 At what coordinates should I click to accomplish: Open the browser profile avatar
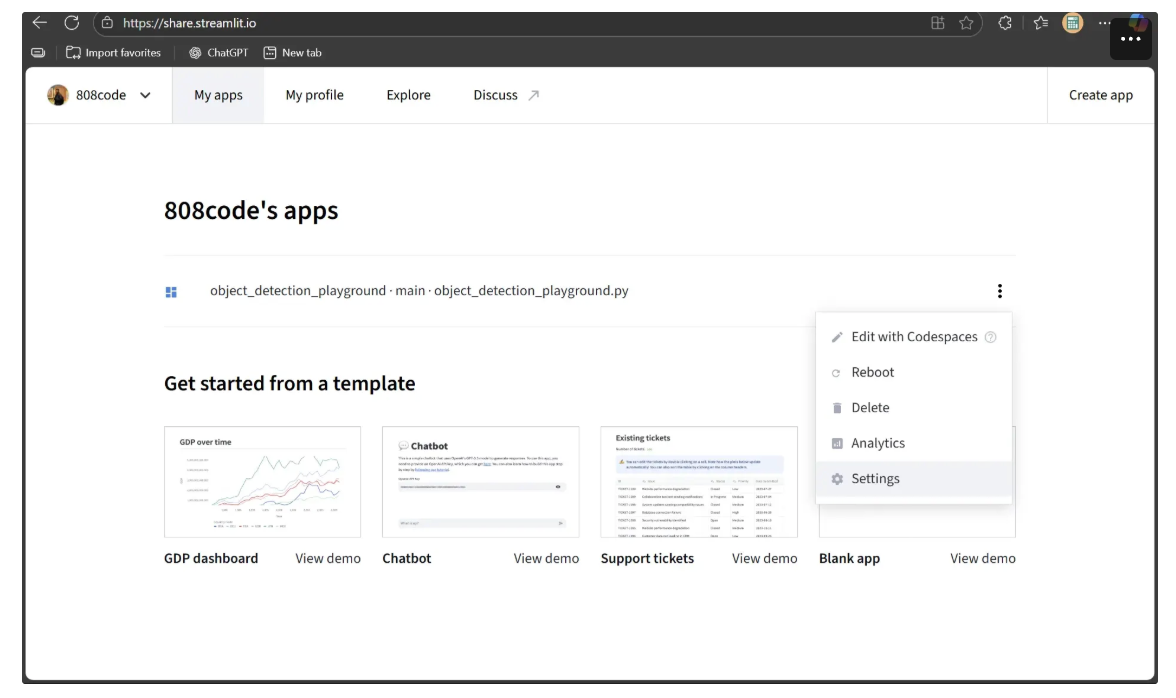click(x=1072, y=23)
